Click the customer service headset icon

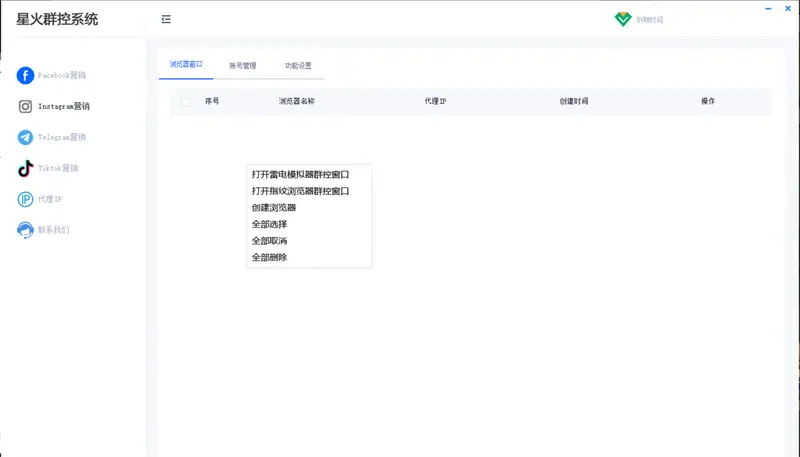[x=26, y=230]
